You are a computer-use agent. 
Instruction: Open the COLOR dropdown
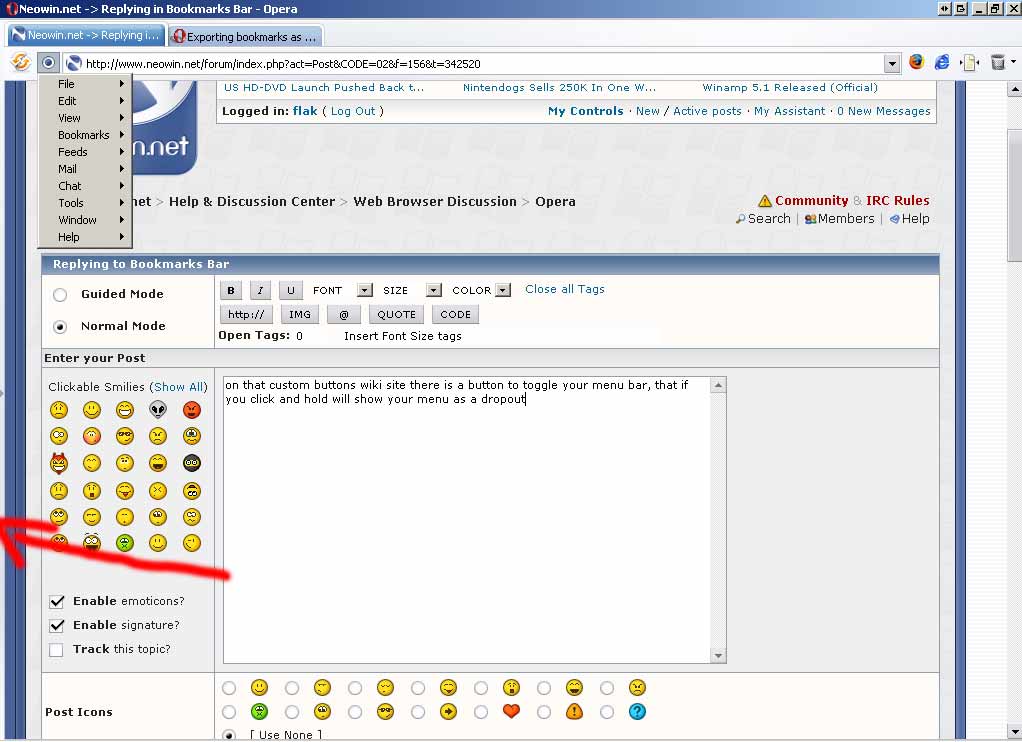point(503,290)
